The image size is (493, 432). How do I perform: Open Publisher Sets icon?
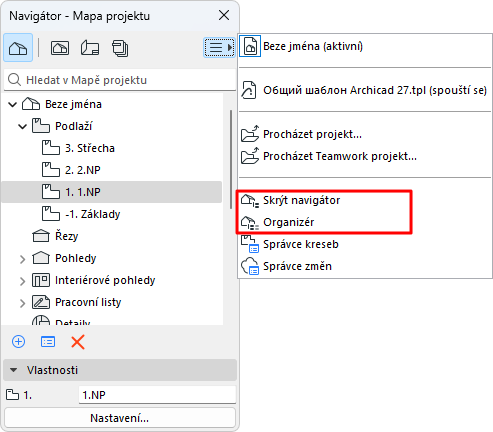click(120, 48)
